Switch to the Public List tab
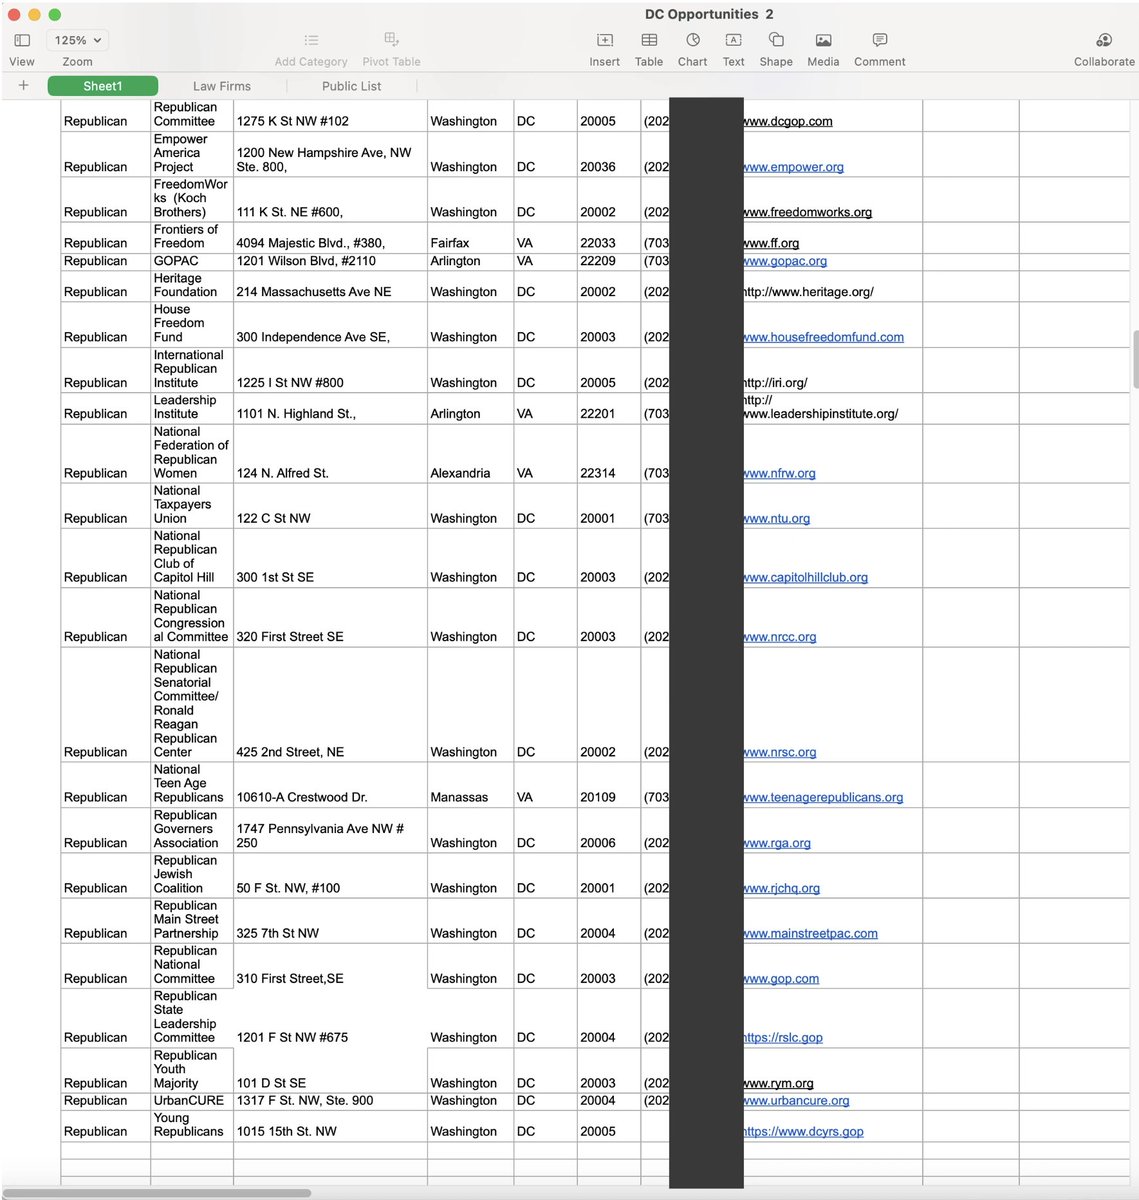The width and height of the screenshot is (1139, 1200). (x=351, y=86)
